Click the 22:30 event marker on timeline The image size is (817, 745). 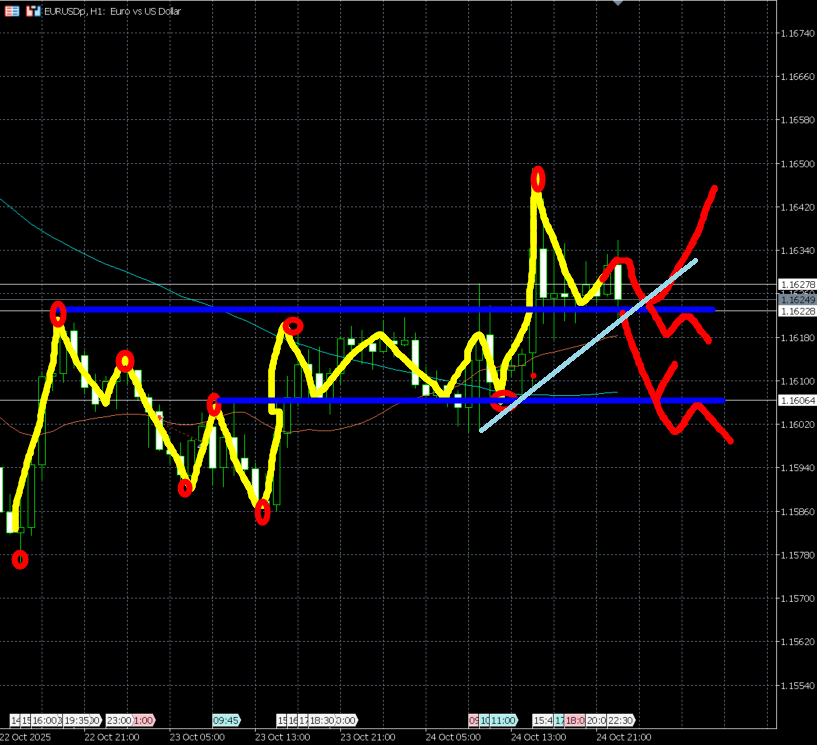(x=620, y=720)
